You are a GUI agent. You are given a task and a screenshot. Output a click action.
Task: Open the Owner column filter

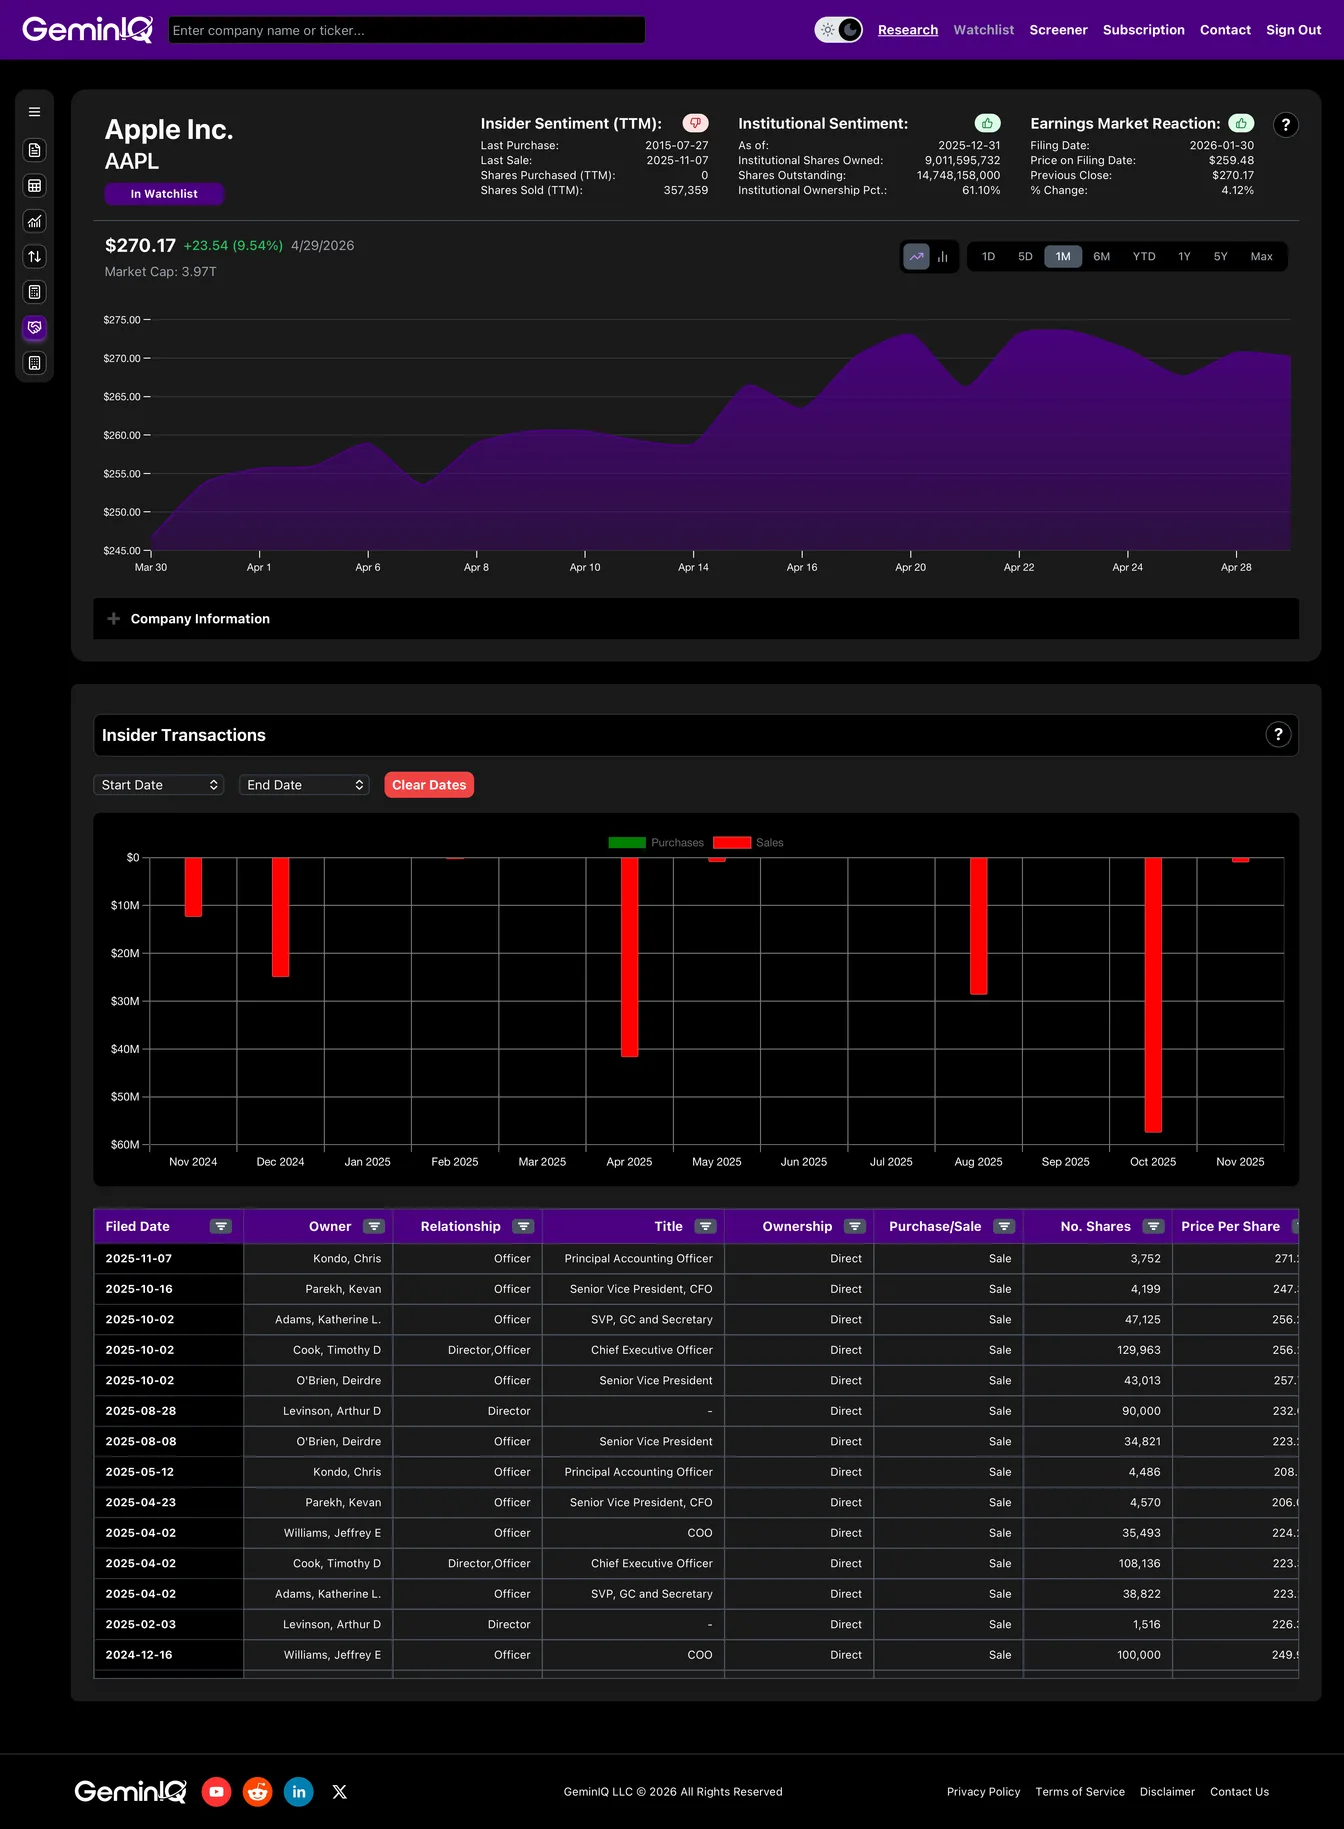(374, 1227)
